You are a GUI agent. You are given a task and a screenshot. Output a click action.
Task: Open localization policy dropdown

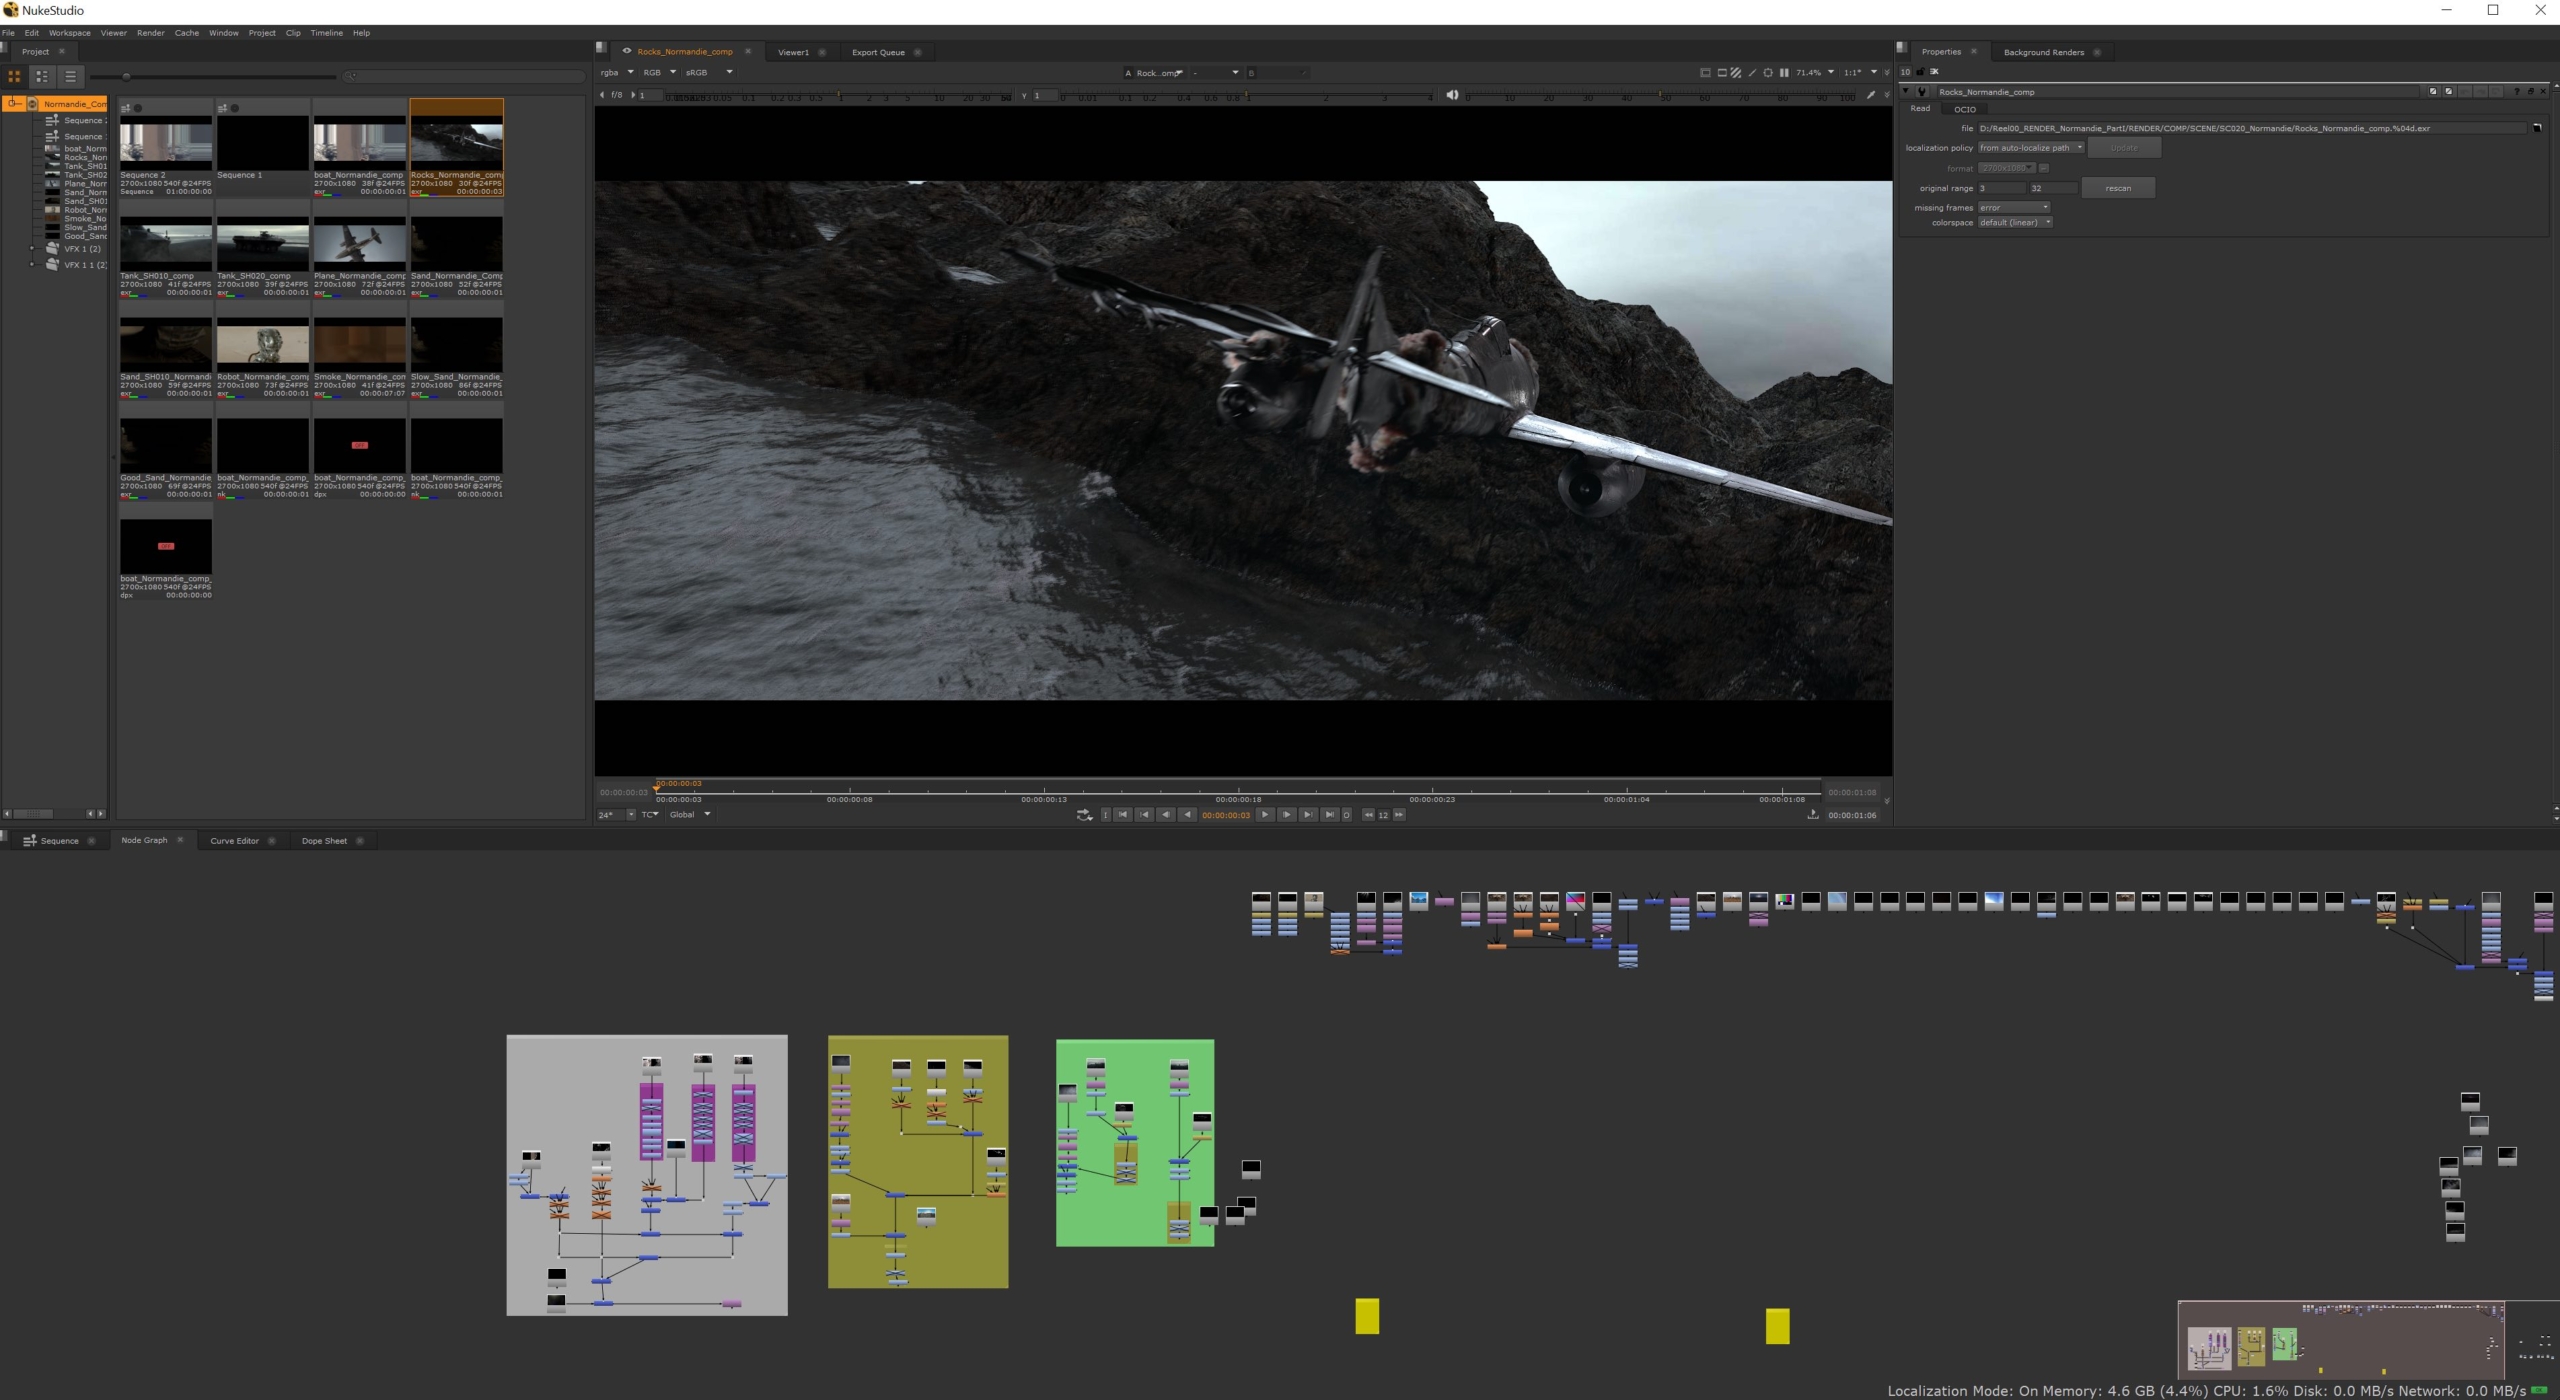pyautogui.click(x=2031, y=148)
